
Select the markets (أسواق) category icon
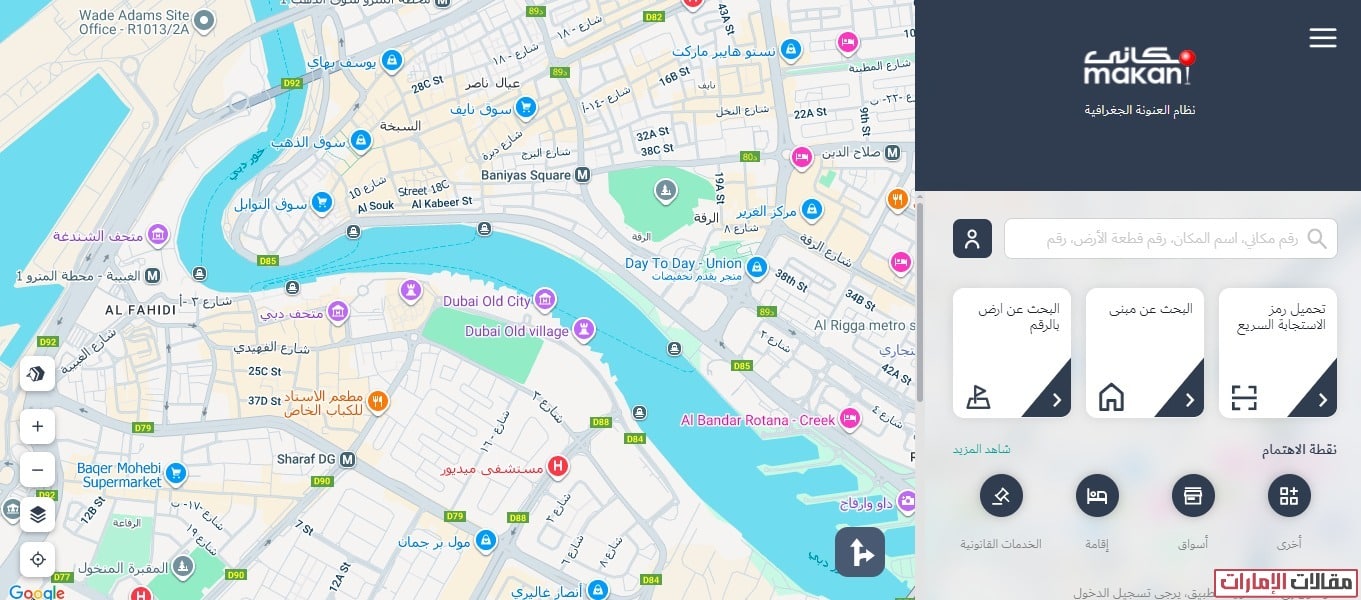pyautogui.click(x=1193, y=495)
